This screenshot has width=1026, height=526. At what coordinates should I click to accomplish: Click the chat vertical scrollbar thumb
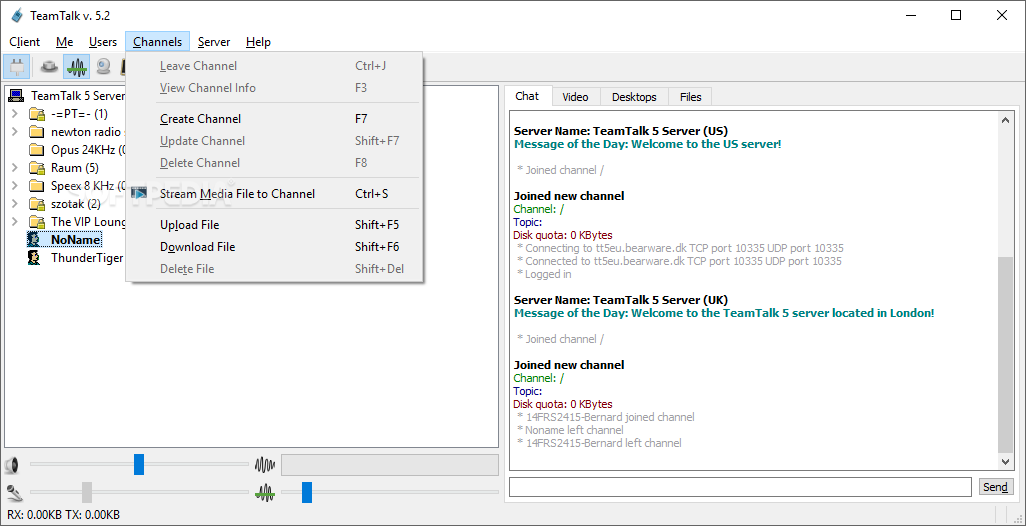1006,355
